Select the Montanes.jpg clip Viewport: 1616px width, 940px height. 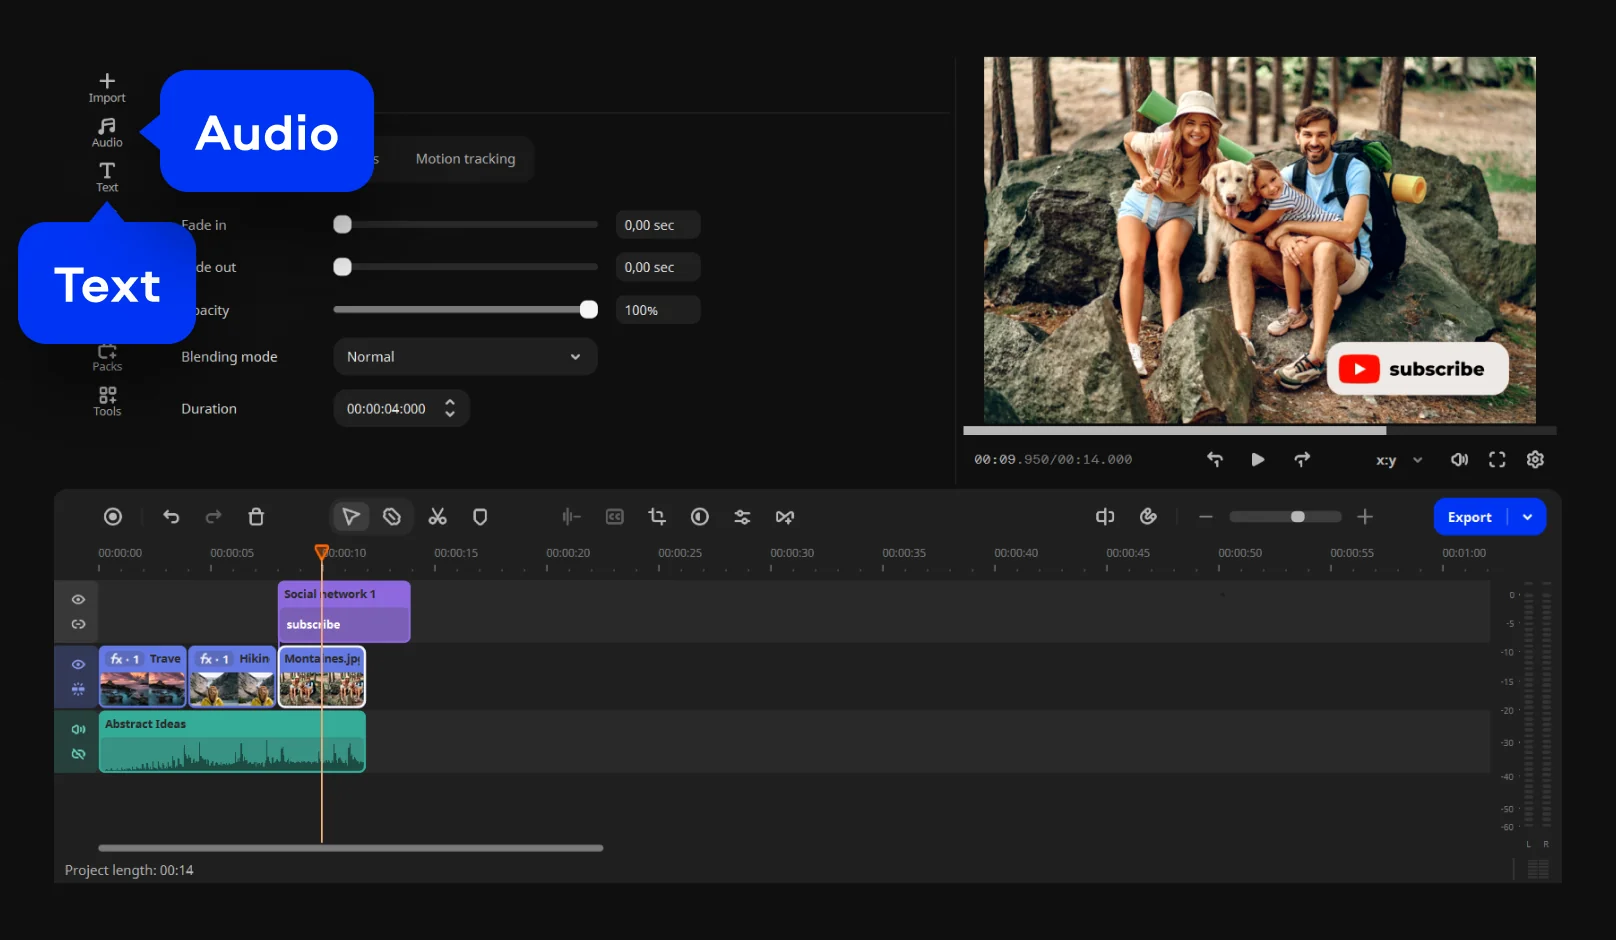click(x=322, y=677)
